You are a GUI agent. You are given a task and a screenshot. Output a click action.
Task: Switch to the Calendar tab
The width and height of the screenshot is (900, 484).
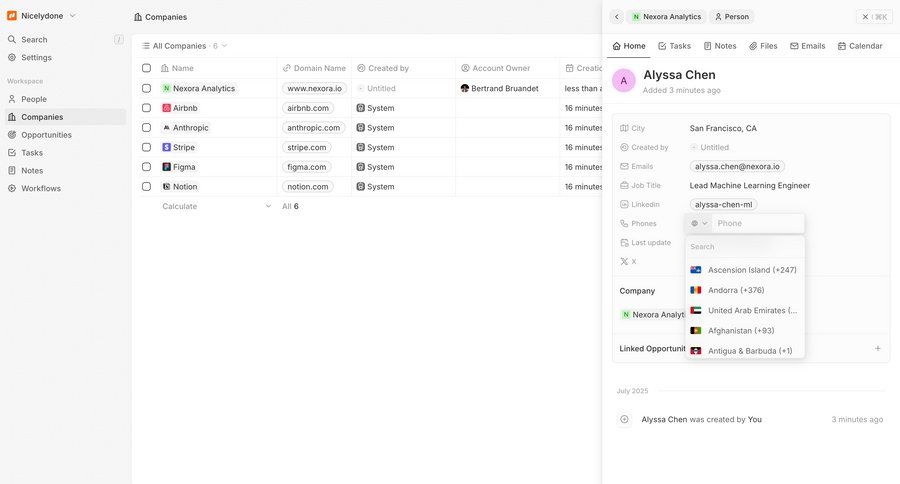click(860, 46)
